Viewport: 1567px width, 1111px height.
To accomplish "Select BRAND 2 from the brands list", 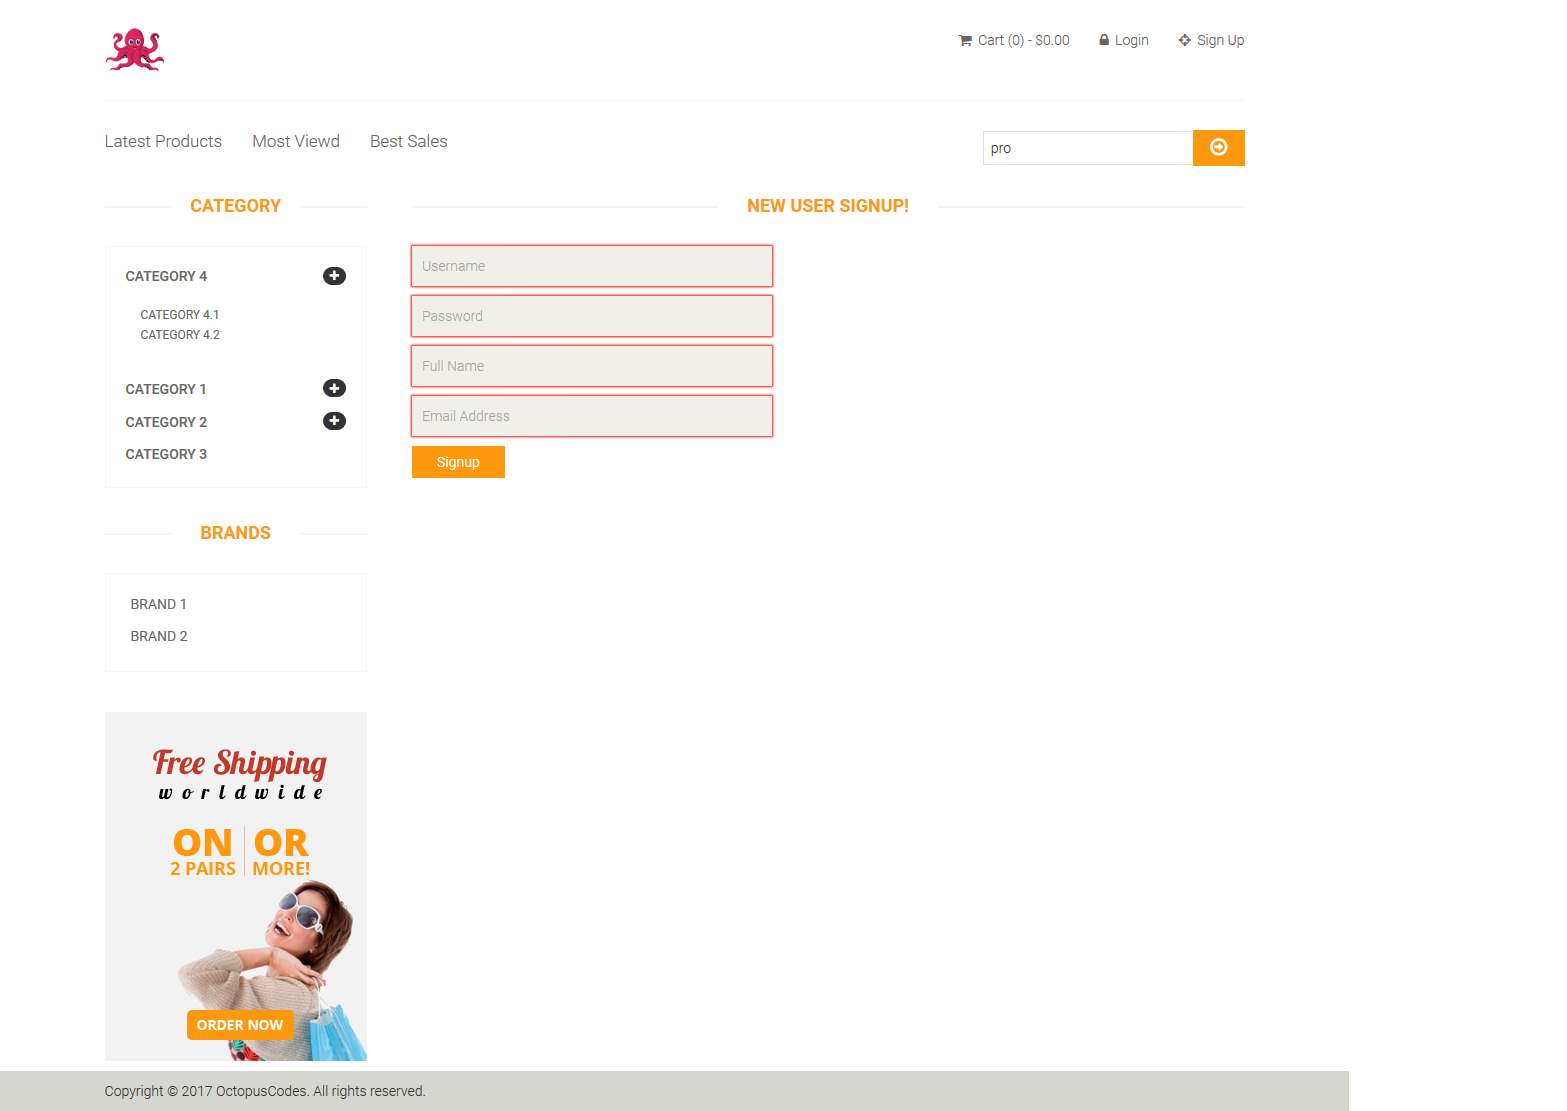I will [x=158, y=636].
